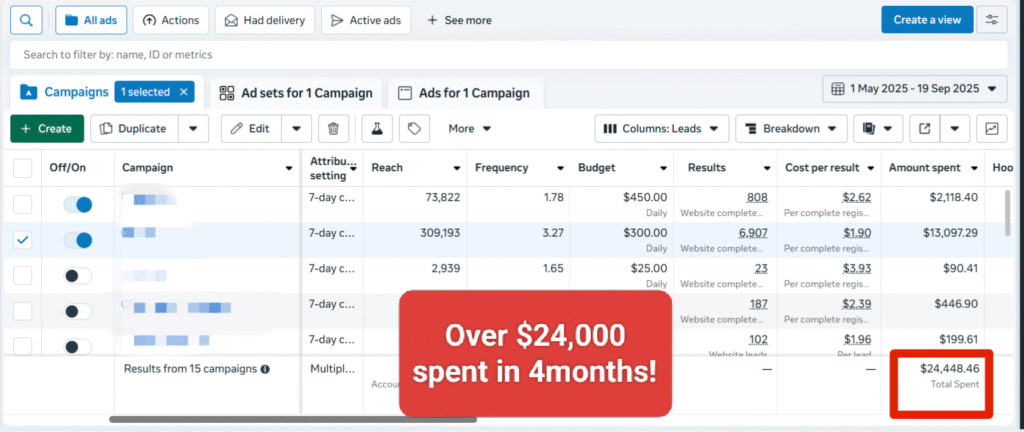Click the filter search input field
Viewport: 1024px width, 432px height.
click(500, 54)
